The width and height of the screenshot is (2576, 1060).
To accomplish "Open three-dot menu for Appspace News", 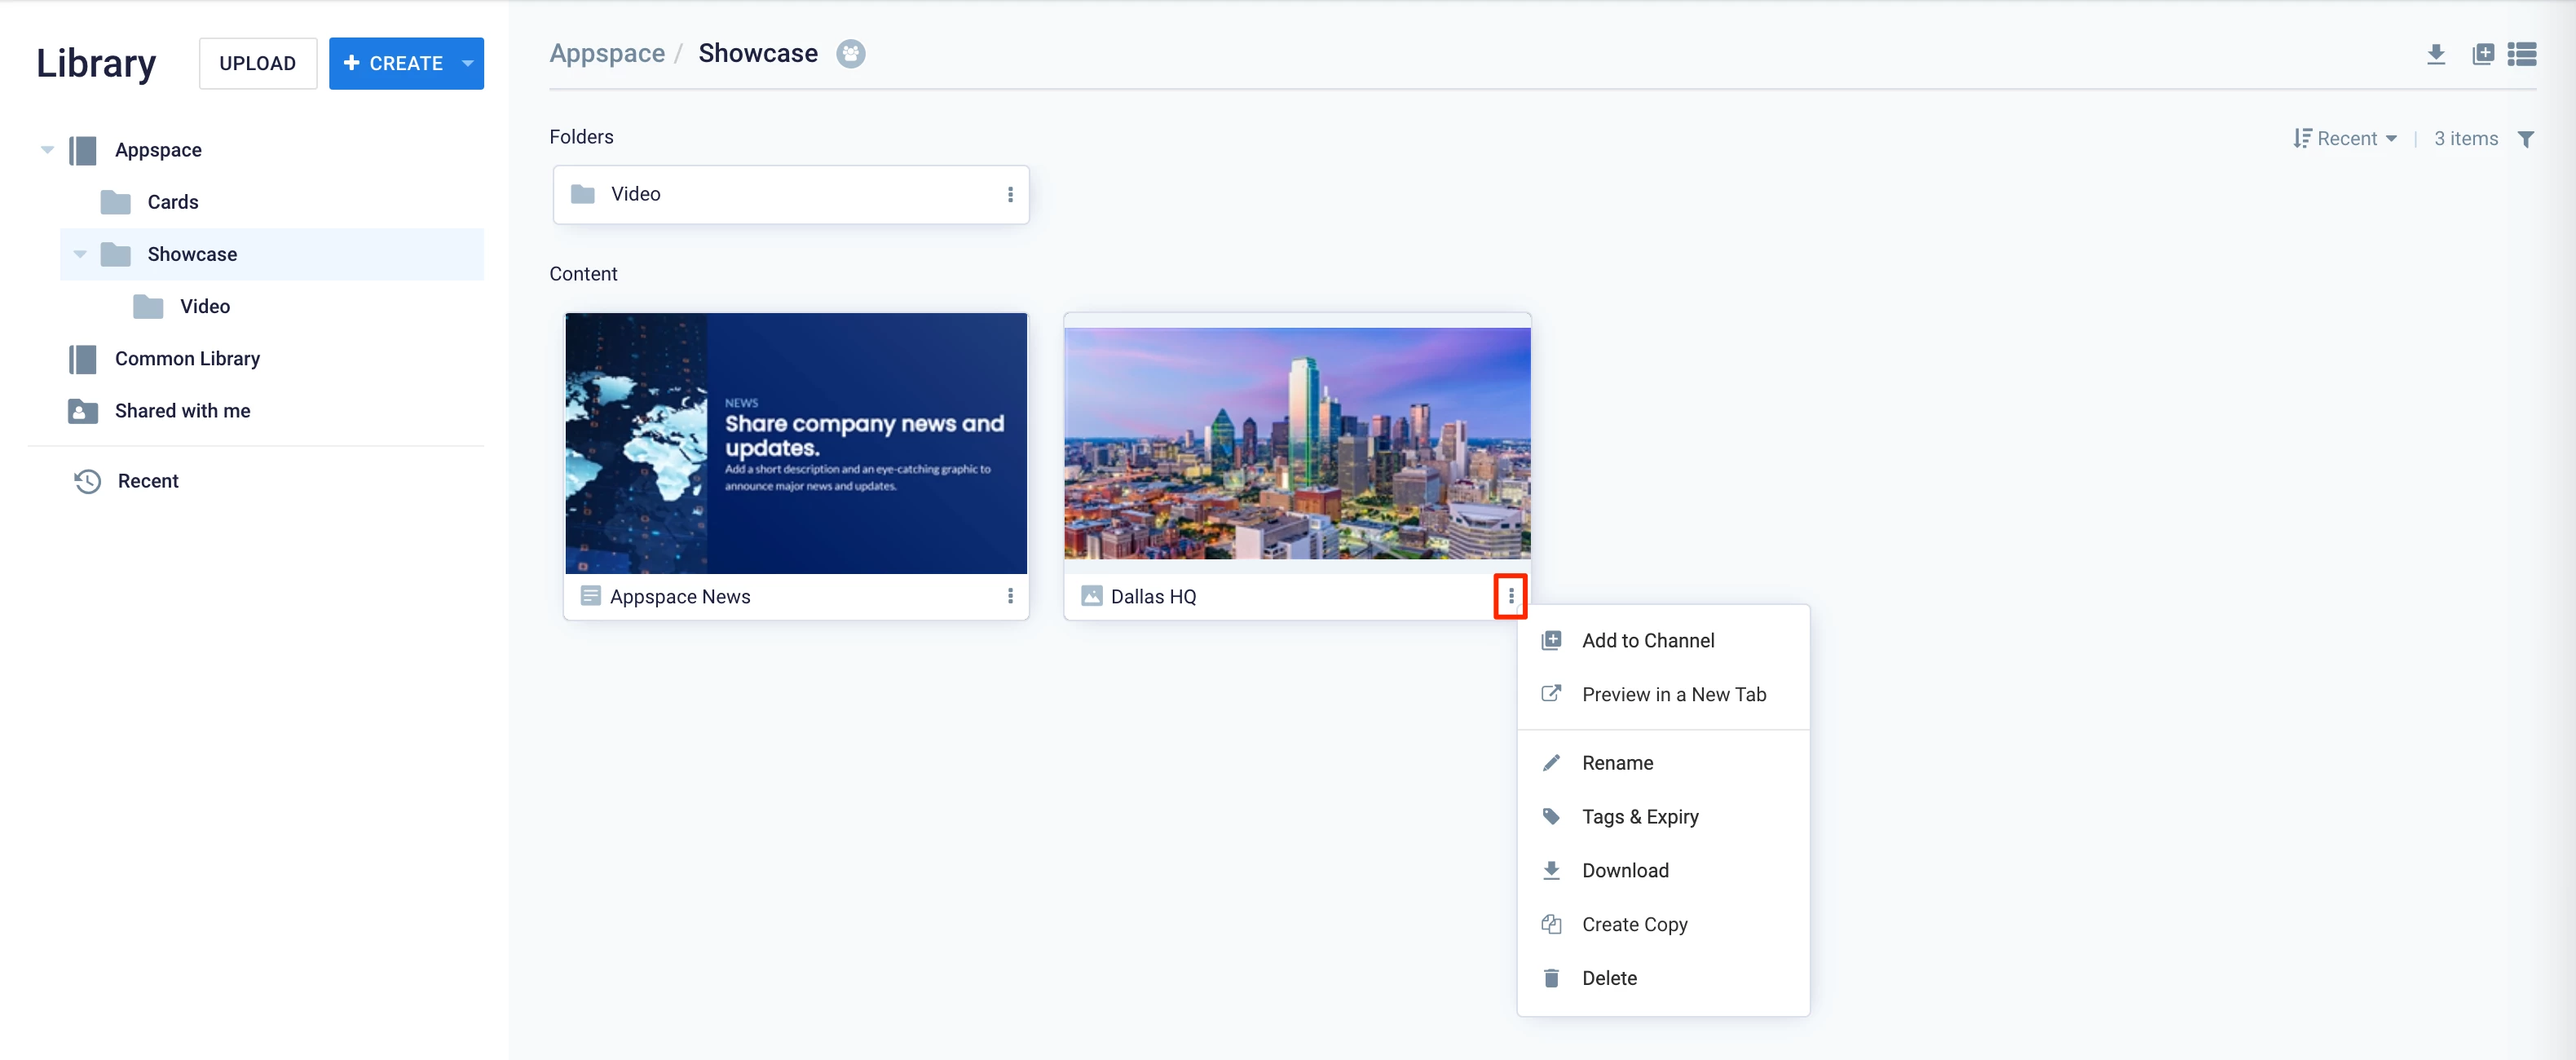I will pyautogui.click(x=1010, y=596).
